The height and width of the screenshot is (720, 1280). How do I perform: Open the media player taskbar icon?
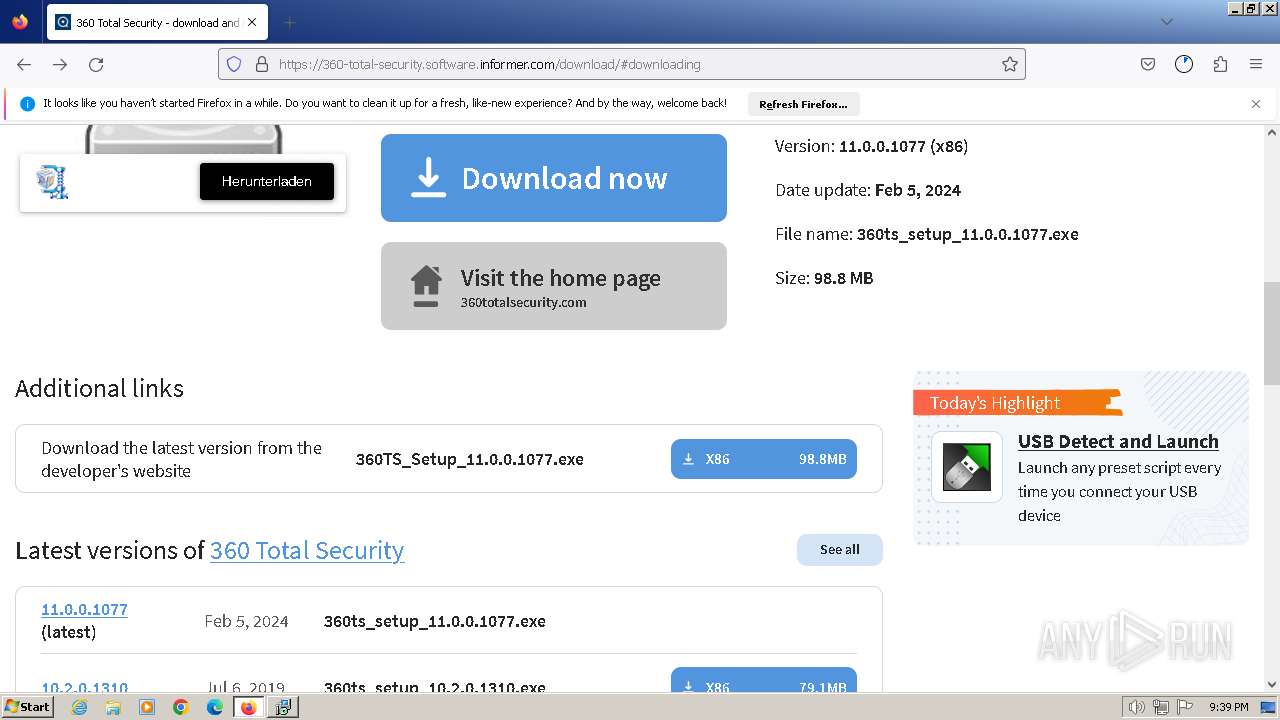coord(147,707)
